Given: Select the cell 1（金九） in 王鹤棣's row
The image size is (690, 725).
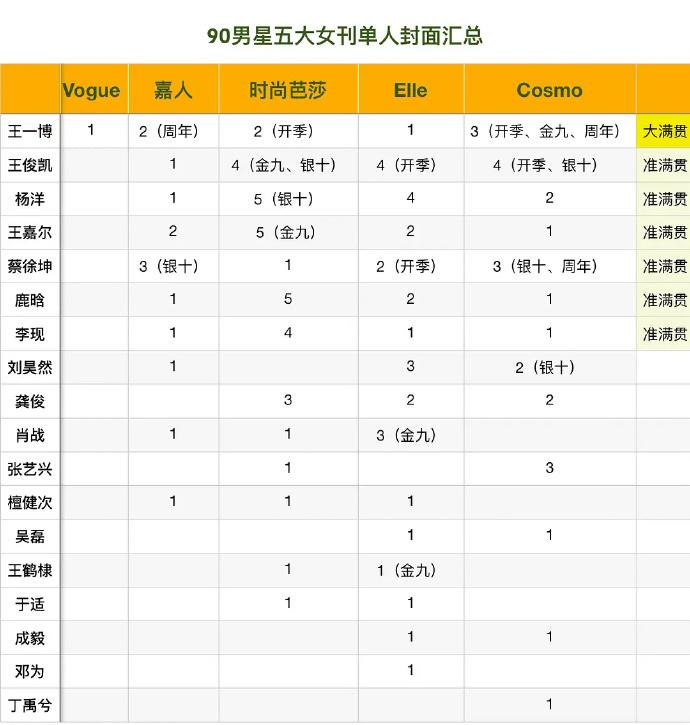Looking at the screenshot, I should [411, 571].
